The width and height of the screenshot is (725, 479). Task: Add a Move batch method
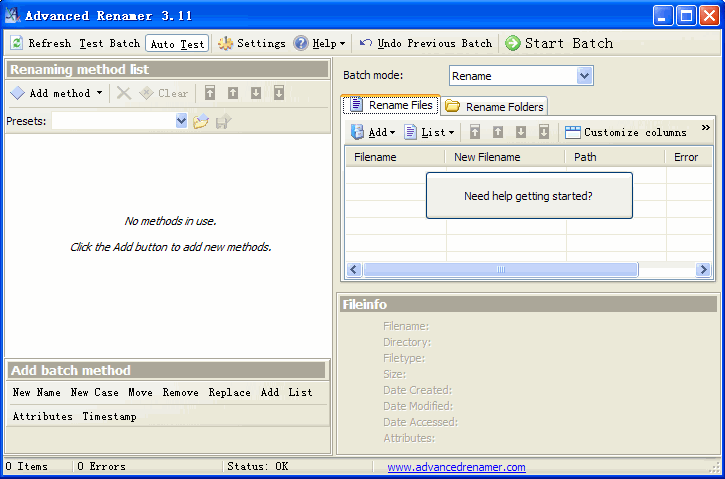click(x=141, y=393)
